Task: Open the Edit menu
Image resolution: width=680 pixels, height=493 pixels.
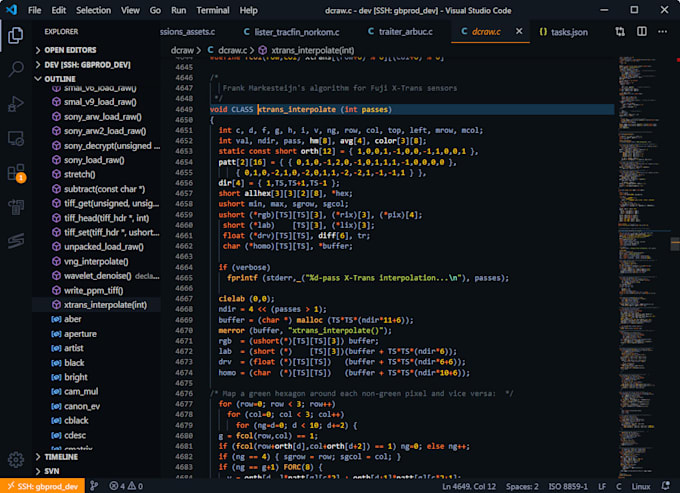Action: (59, 10)
